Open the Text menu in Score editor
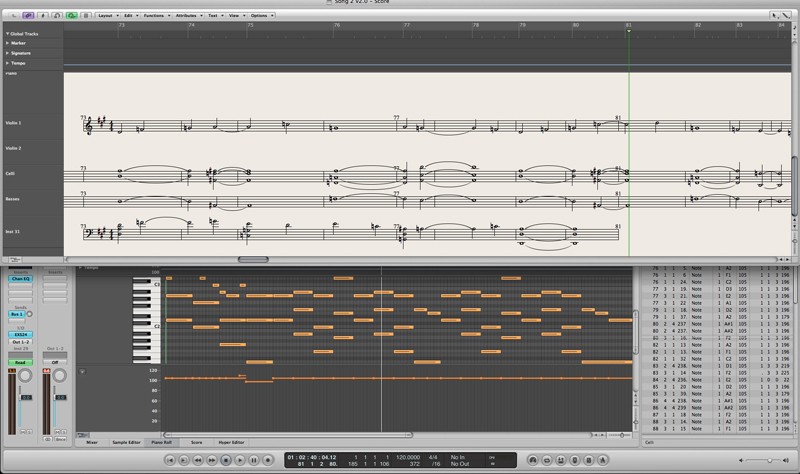800x474 pixels. pyautogui.click(x=215, y=15)
